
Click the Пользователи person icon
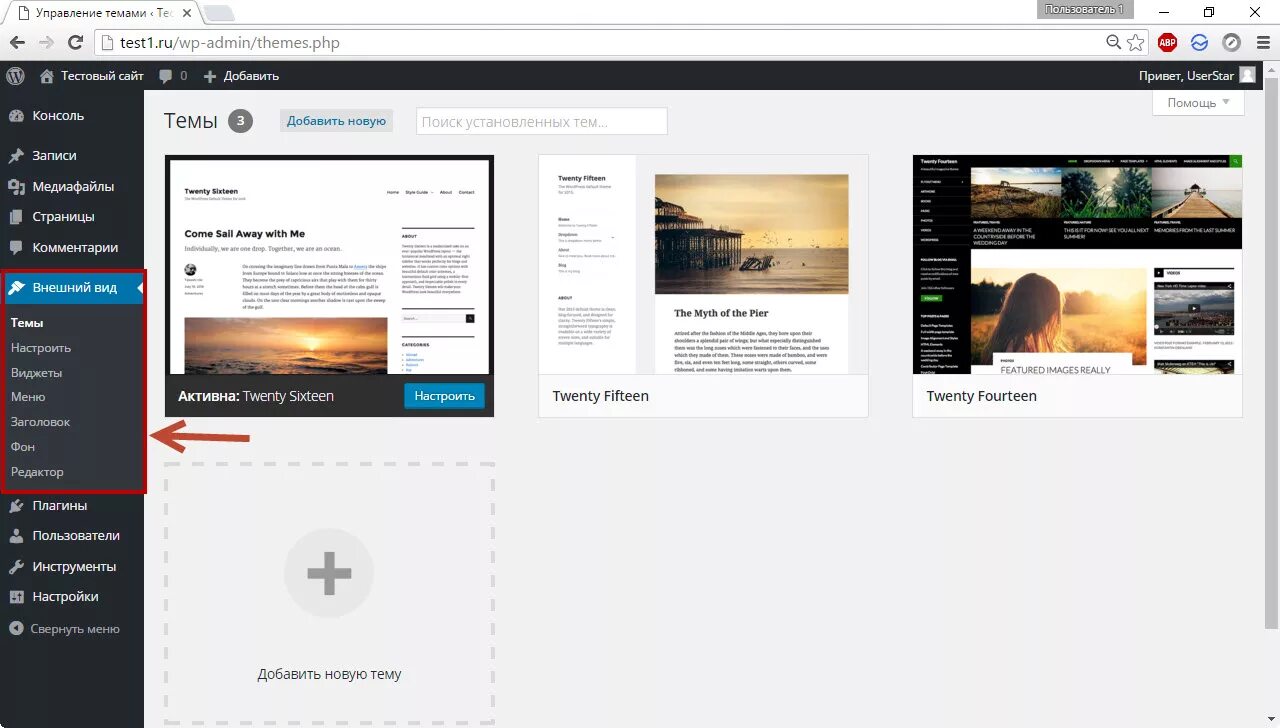pos(16,536)
